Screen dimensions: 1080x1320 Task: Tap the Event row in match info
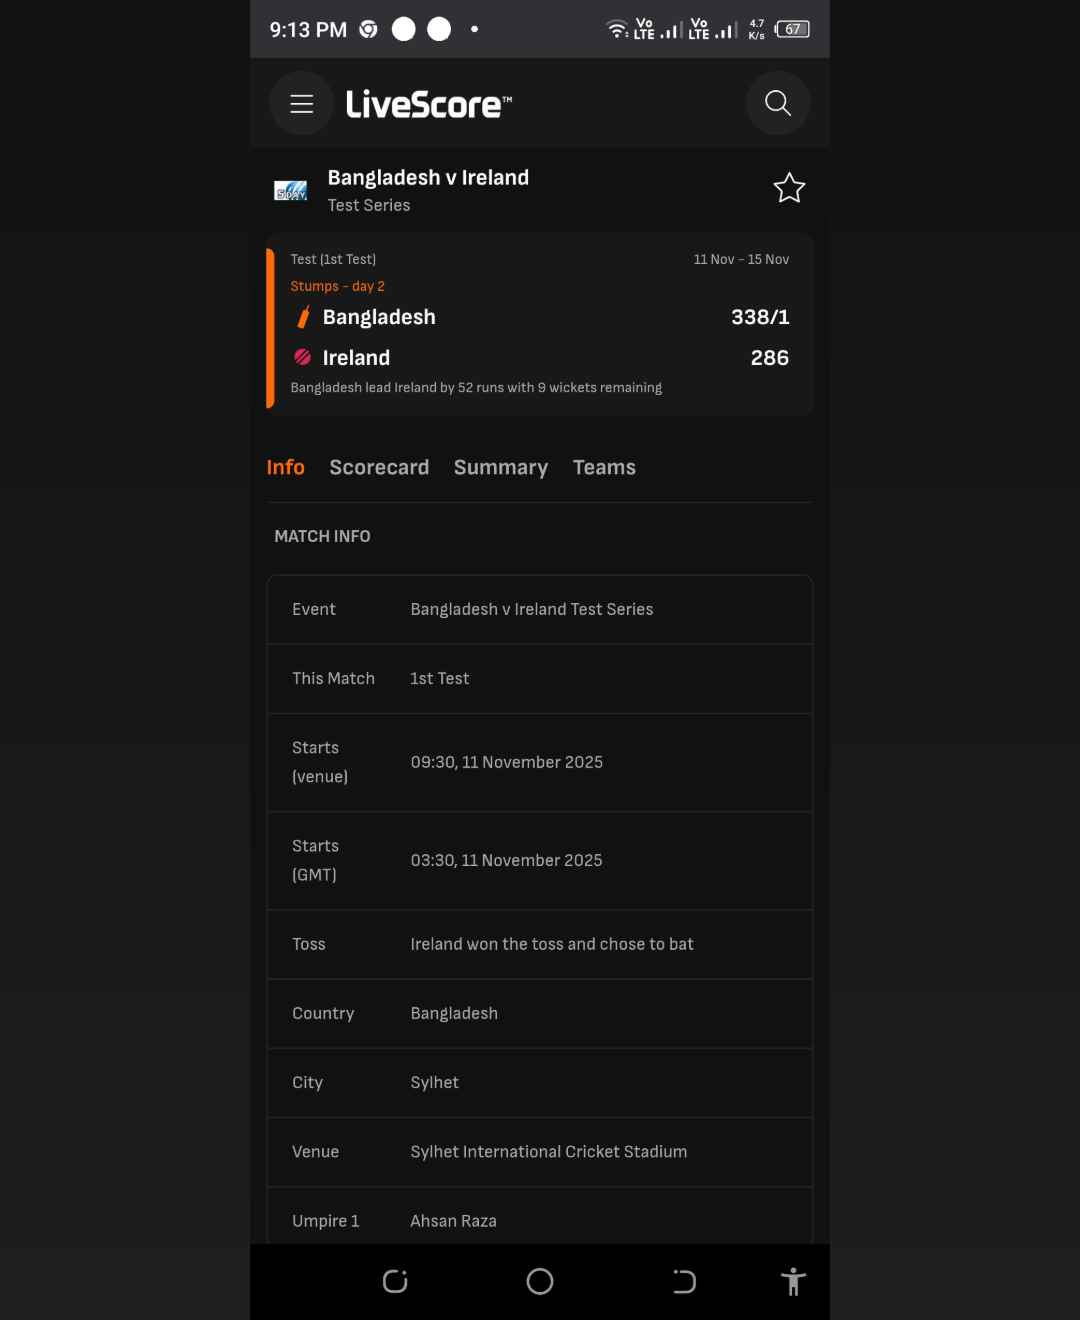pyautogui.click(x=539, y=609)
